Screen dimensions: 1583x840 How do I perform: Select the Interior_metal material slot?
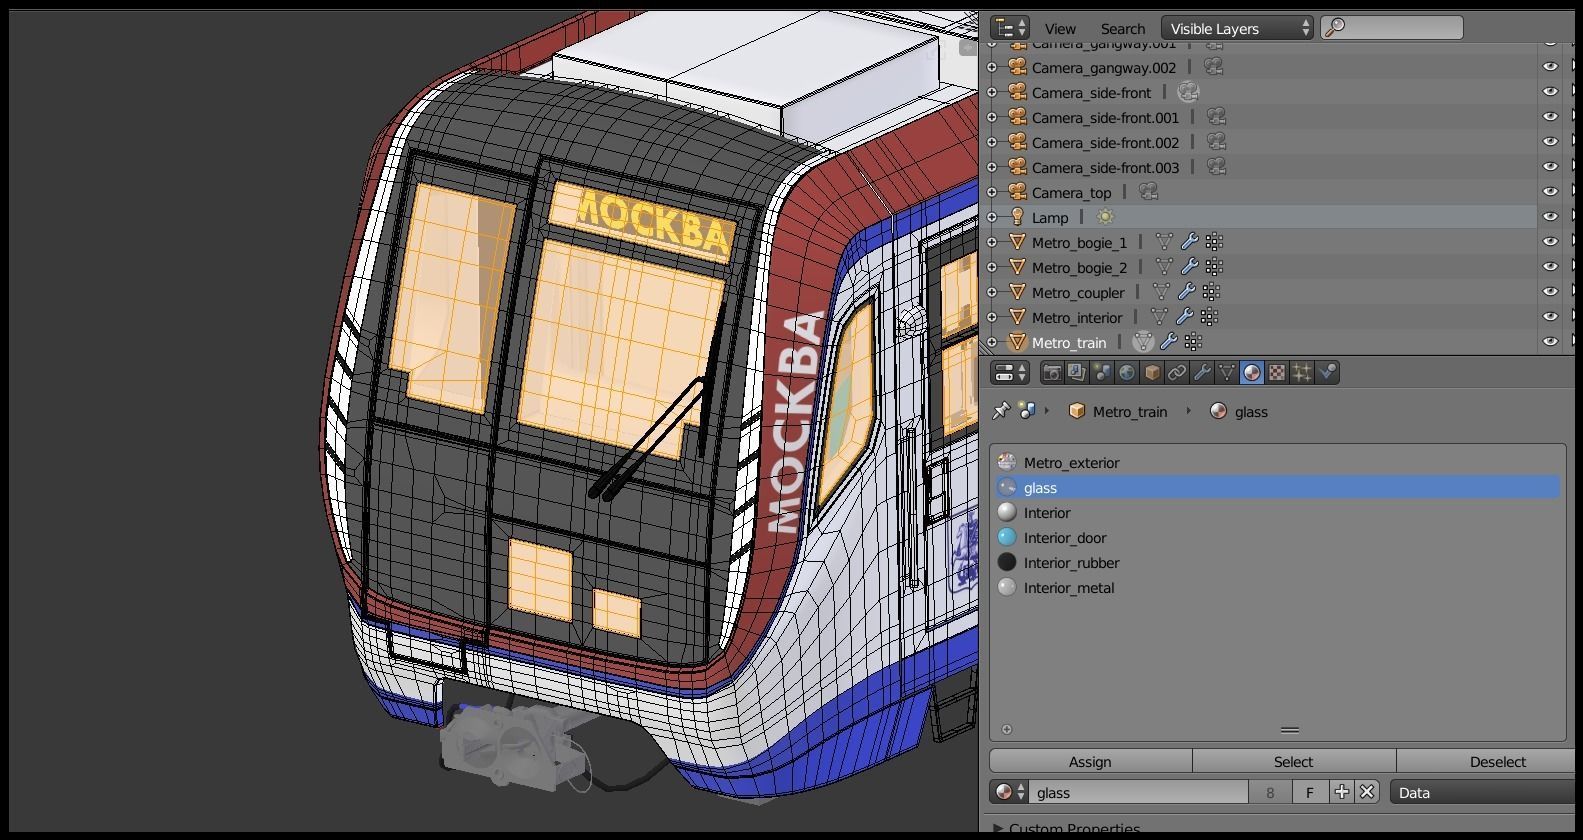(1278, 587)
